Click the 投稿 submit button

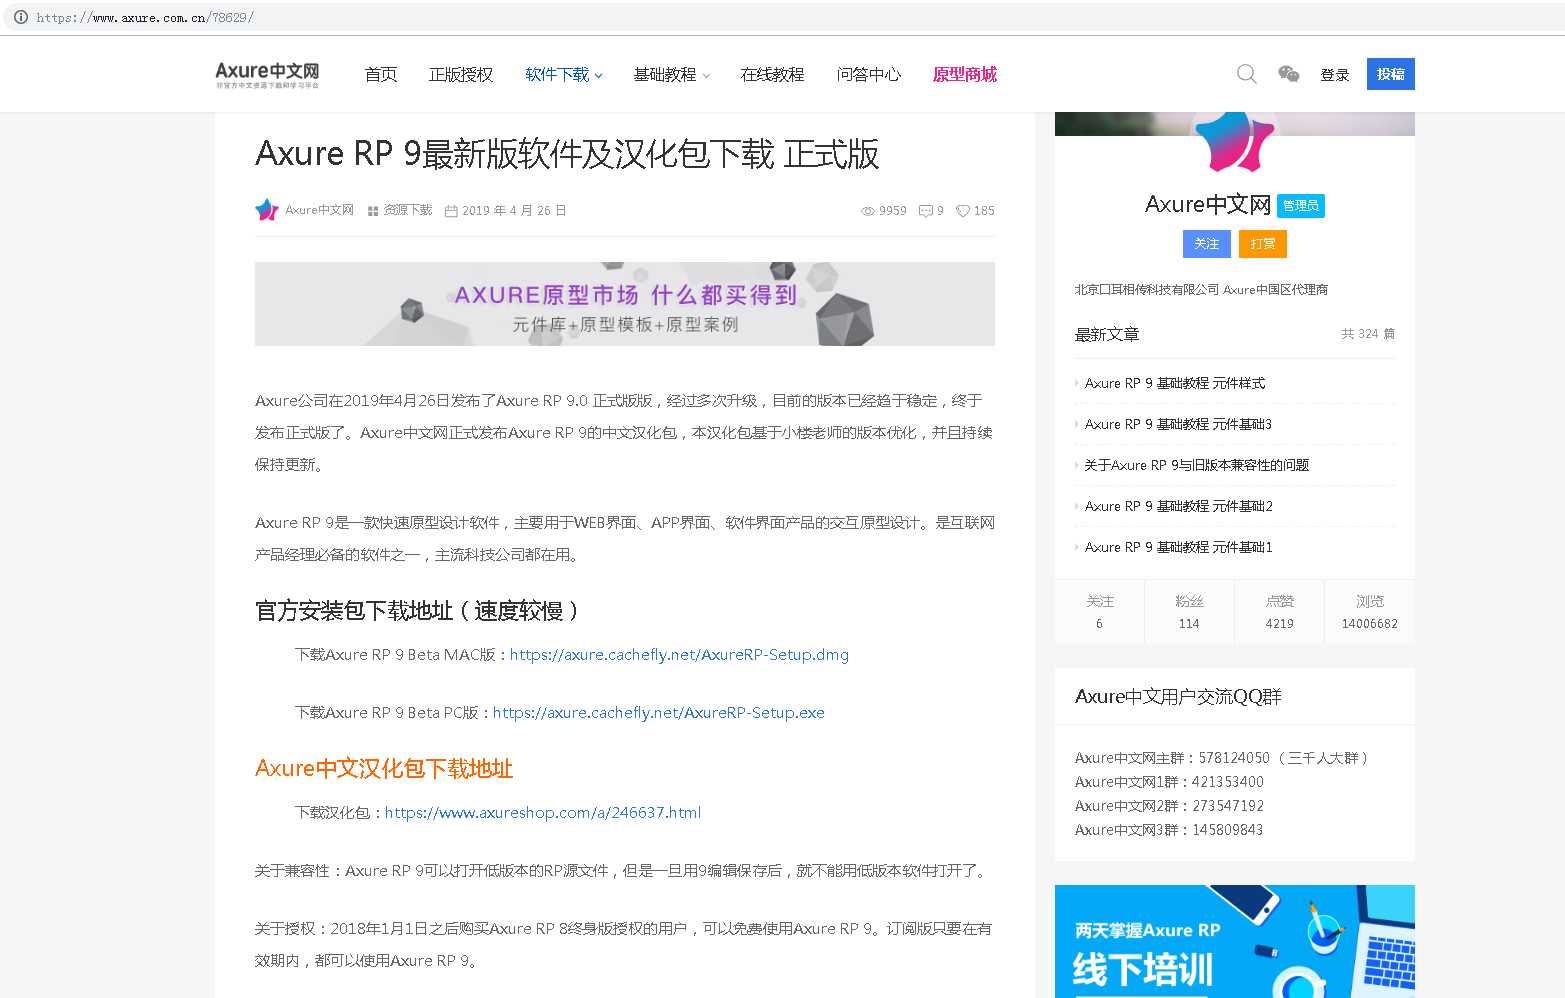(1391, 74)
